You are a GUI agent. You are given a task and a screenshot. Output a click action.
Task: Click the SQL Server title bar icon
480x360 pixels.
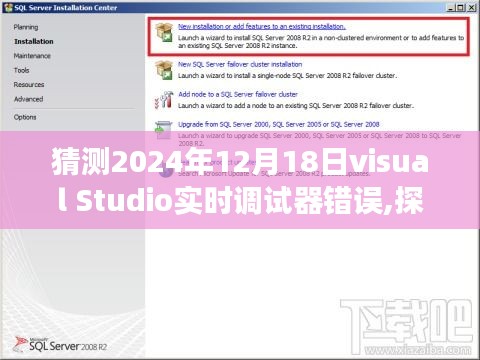pyautogui.click(x=8, y=8)
